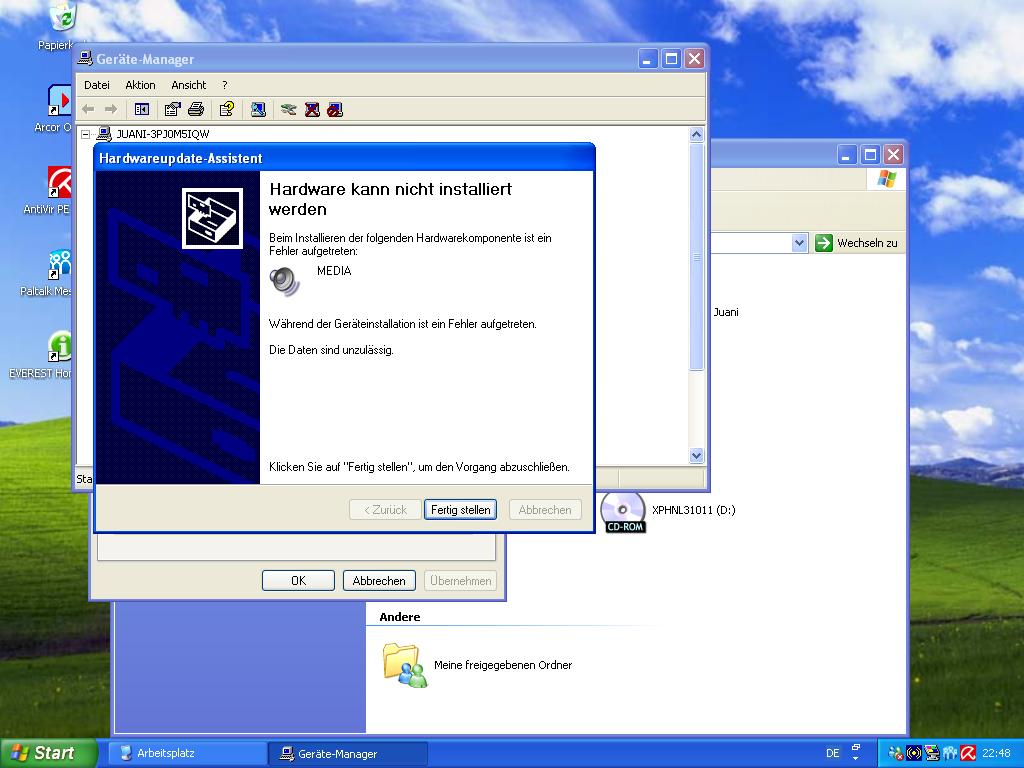This screenshot has height=768, width=1024.
Task: Click the scroll up arrow in Geräte-Manager
Action: [x=696, y=135]
